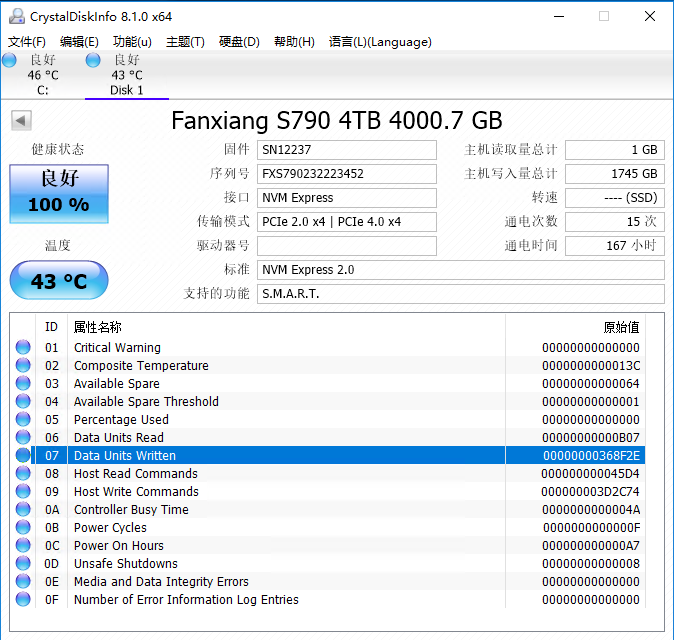This screenshot has width=674, height=640.
Task: Click raw value 0000000000013C
Action: [591, 365]
